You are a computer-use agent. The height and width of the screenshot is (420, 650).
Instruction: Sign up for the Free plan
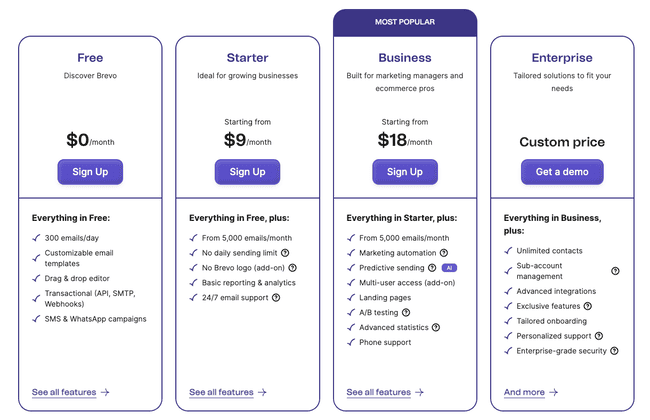click(90, 172)
